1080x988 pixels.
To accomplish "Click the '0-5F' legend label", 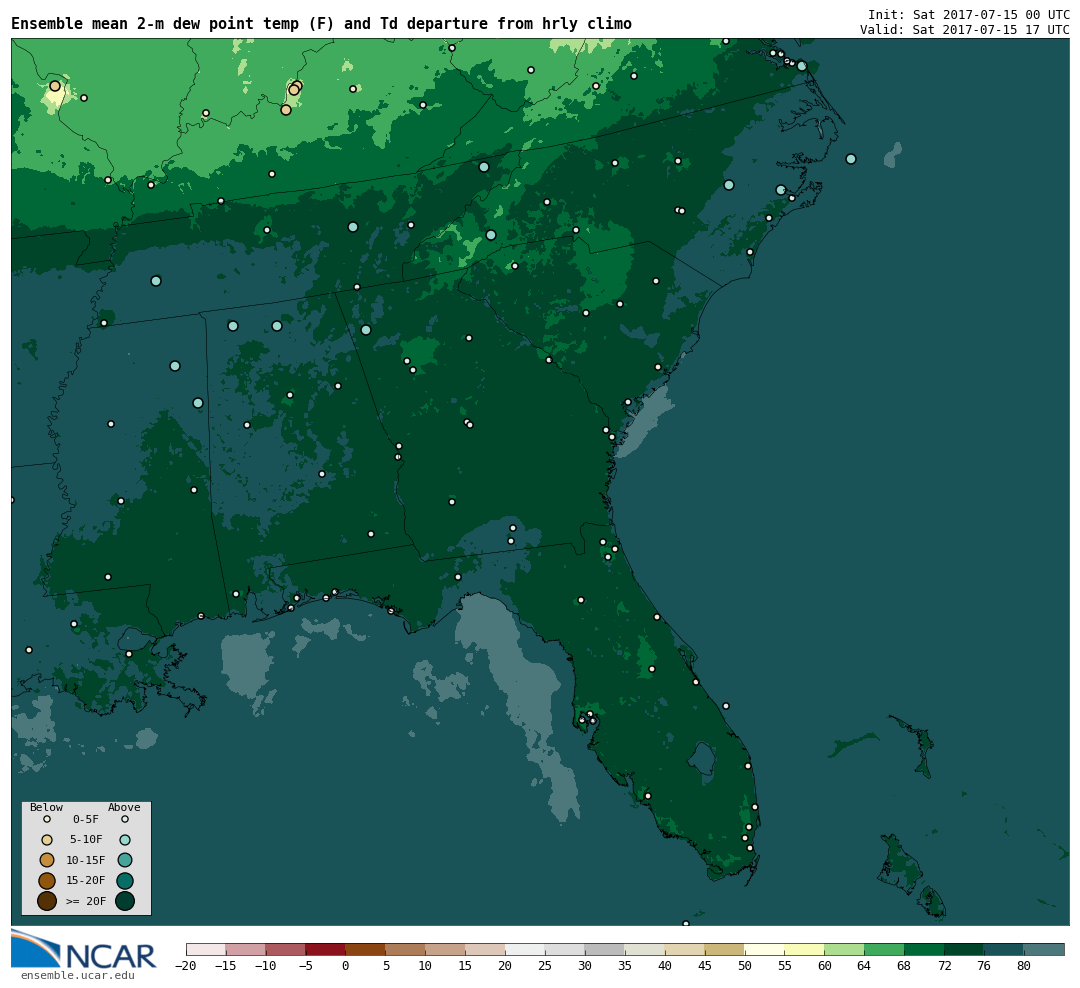I will coord(86,820).
